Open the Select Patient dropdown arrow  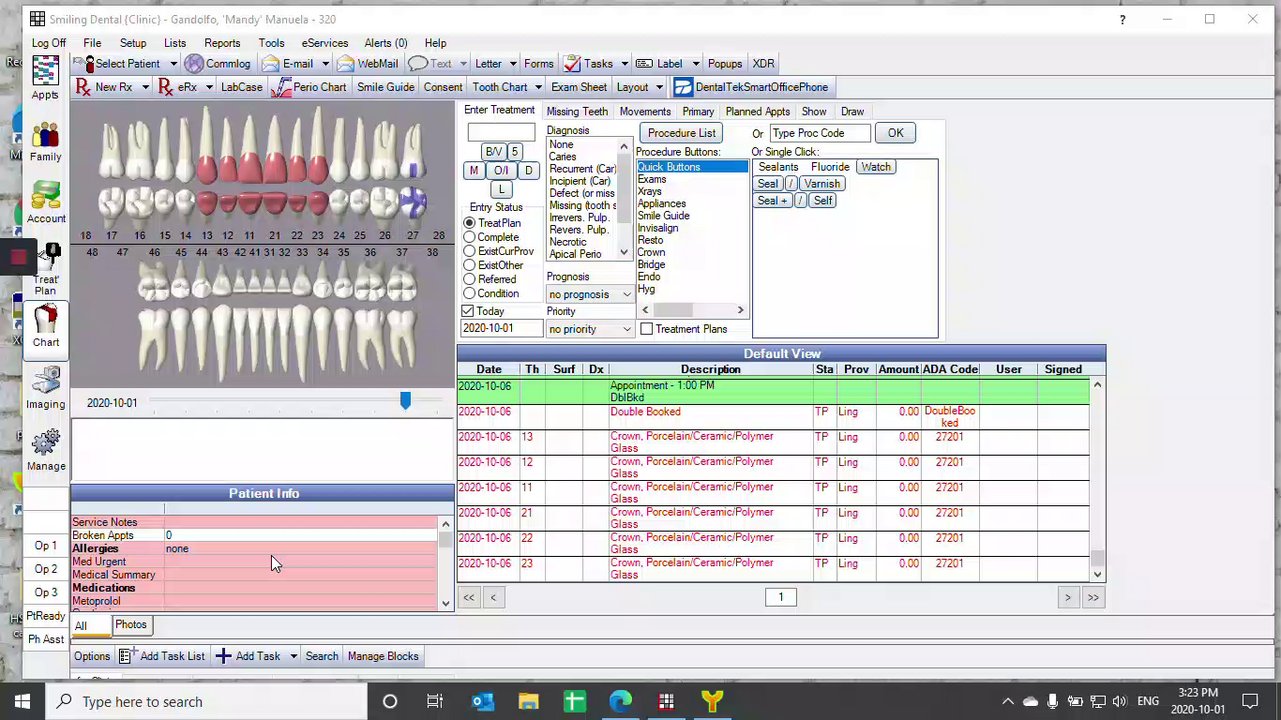coord(173,64)
